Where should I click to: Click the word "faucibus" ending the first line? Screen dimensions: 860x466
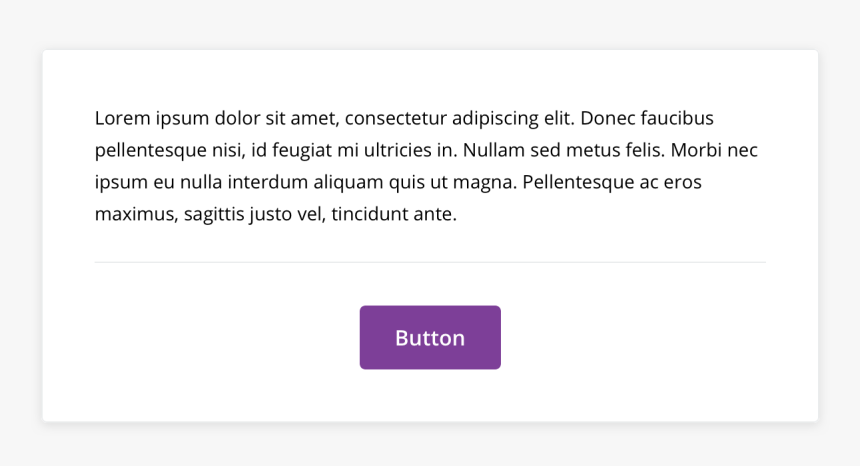[x=677, y=119]
